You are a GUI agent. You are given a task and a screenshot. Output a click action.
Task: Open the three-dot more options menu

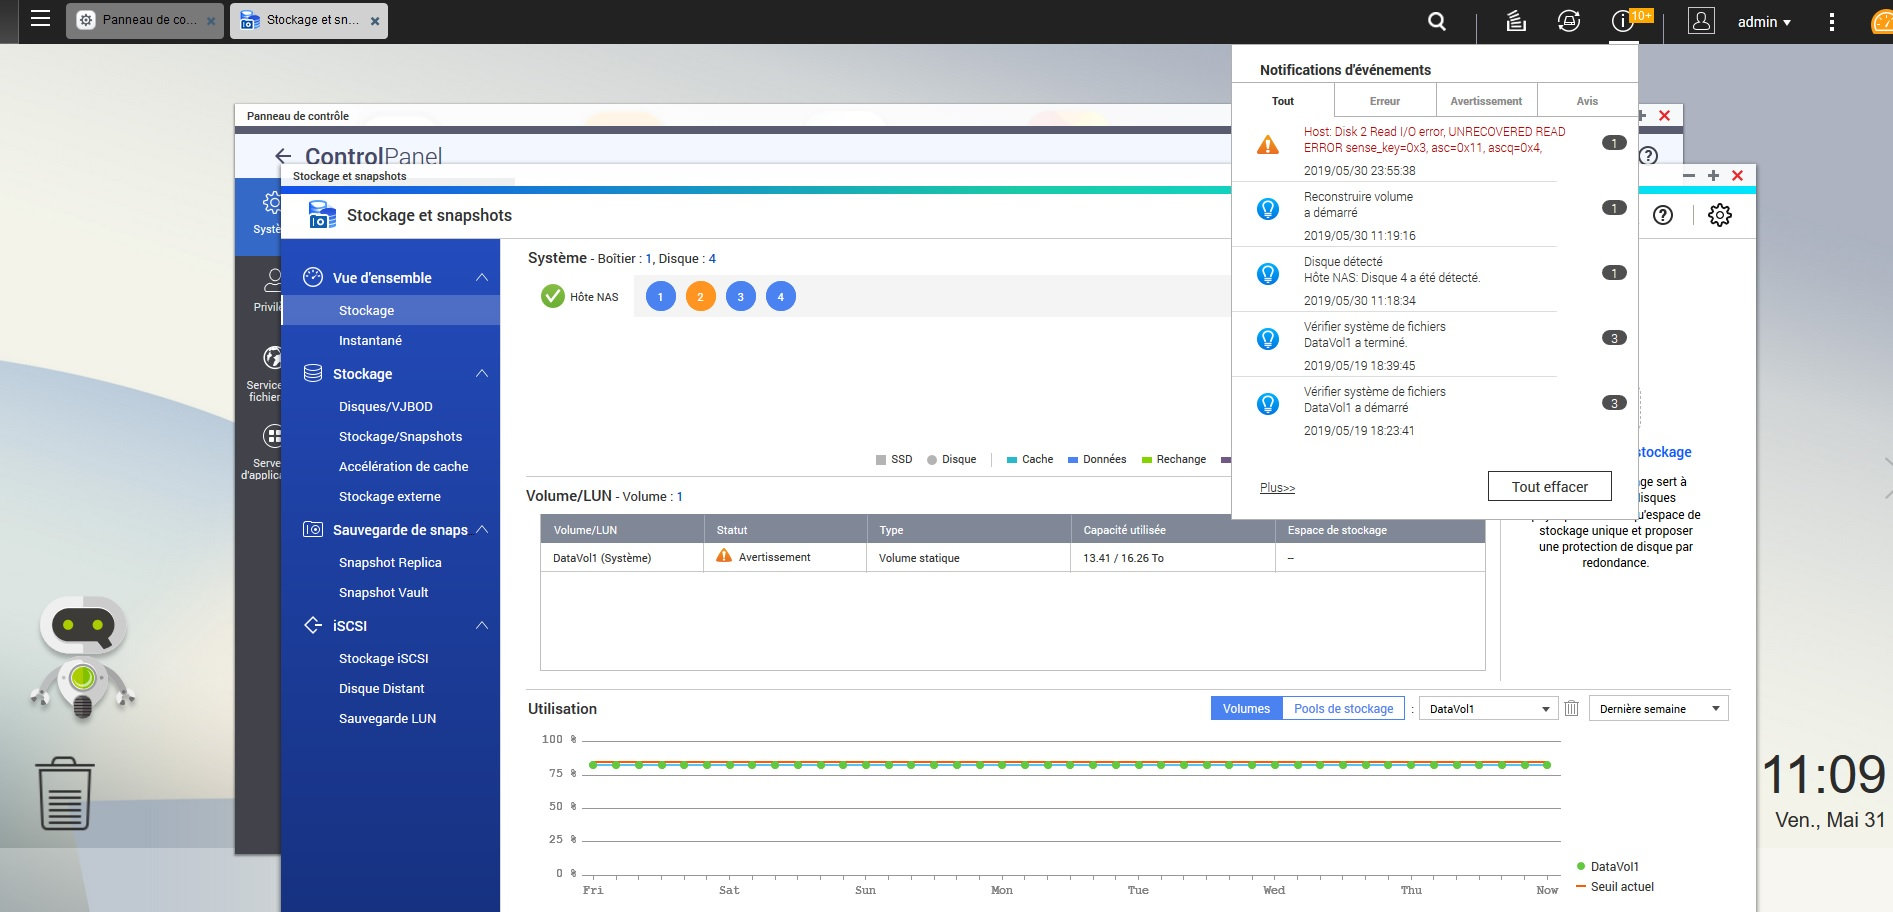pos(1831,21)
